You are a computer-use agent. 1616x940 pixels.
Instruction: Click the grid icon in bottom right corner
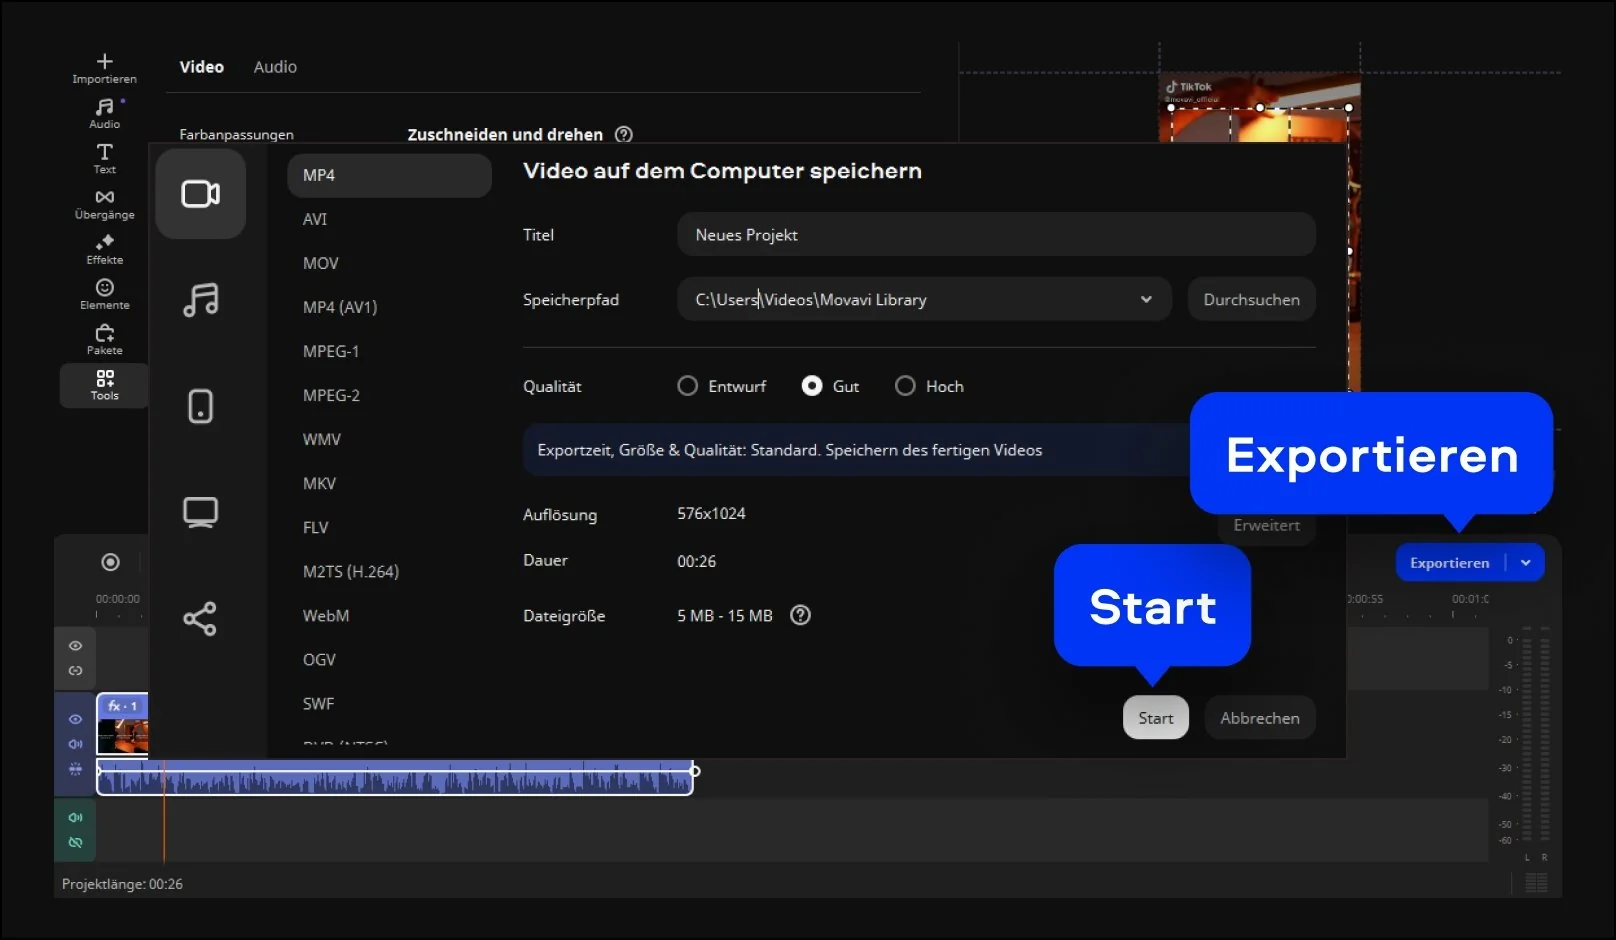(1537, 882)
